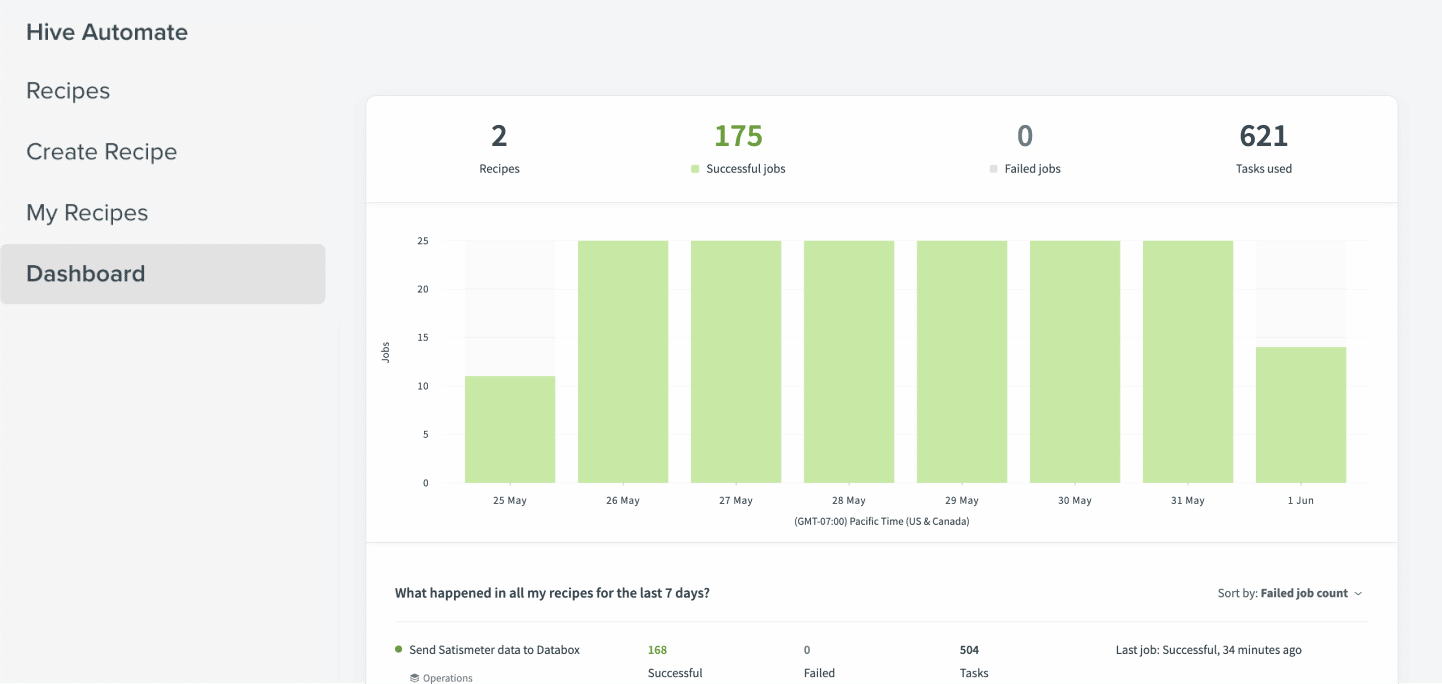Image resolution: width=1442 pixels, height=684 pixels.
Task: Click the grey Failed jobs legend square
Action: pos(993,169)
